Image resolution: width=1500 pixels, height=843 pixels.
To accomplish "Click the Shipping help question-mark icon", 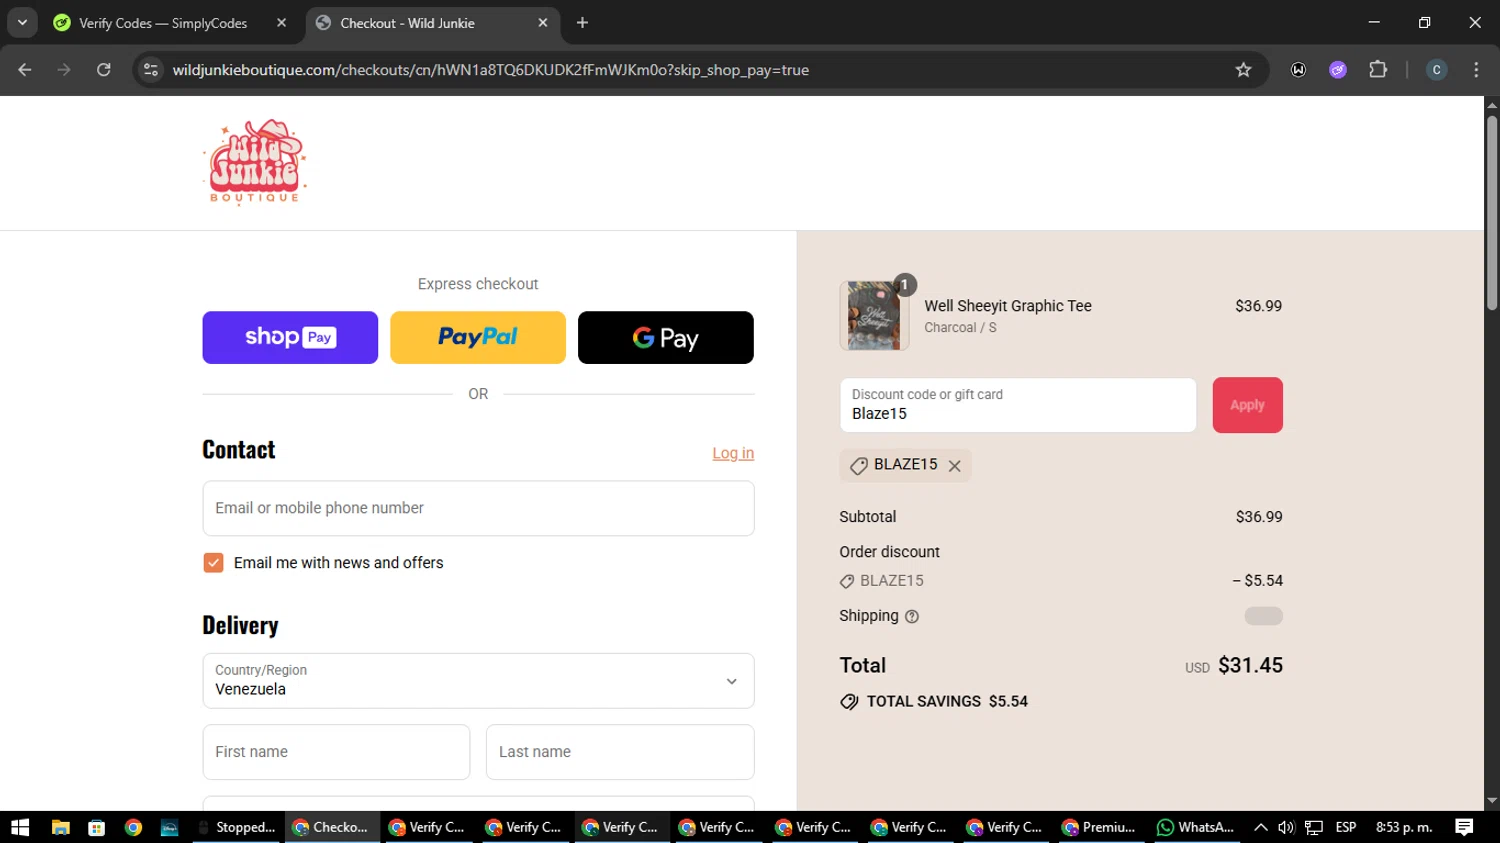I will [x=912, y=617].
